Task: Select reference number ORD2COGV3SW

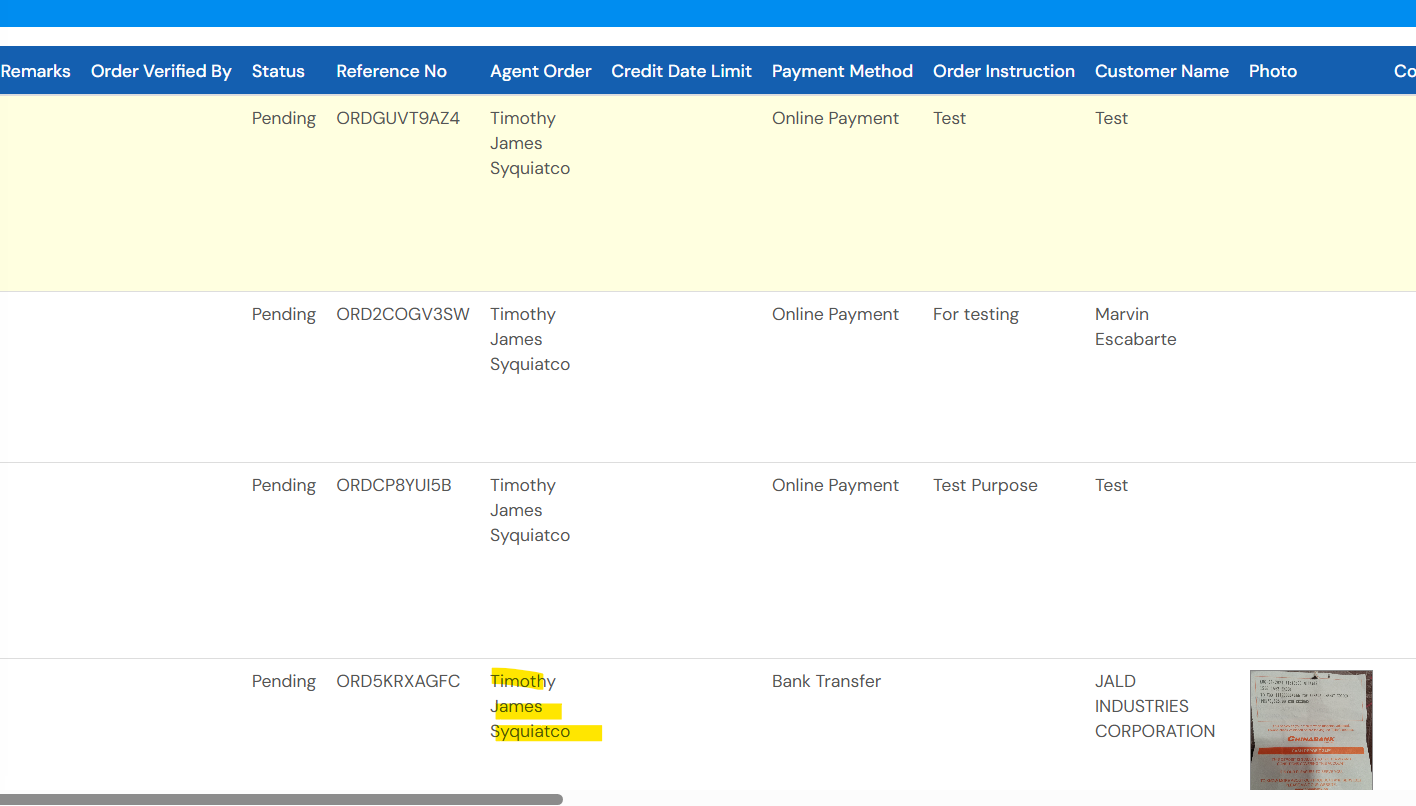Action: point(402,314)
